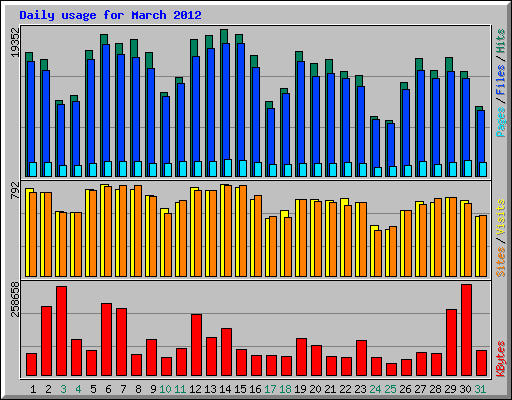Click the red KBytes bar for day 30
The width and height of the screenshot is (512, 400).
coord(466,330)
